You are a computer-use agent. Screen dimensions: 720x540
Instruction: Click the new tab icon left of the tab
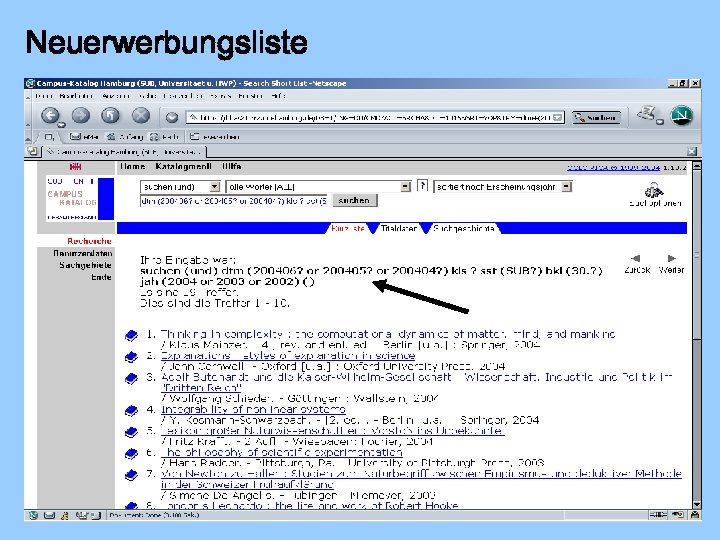(32, 151)
